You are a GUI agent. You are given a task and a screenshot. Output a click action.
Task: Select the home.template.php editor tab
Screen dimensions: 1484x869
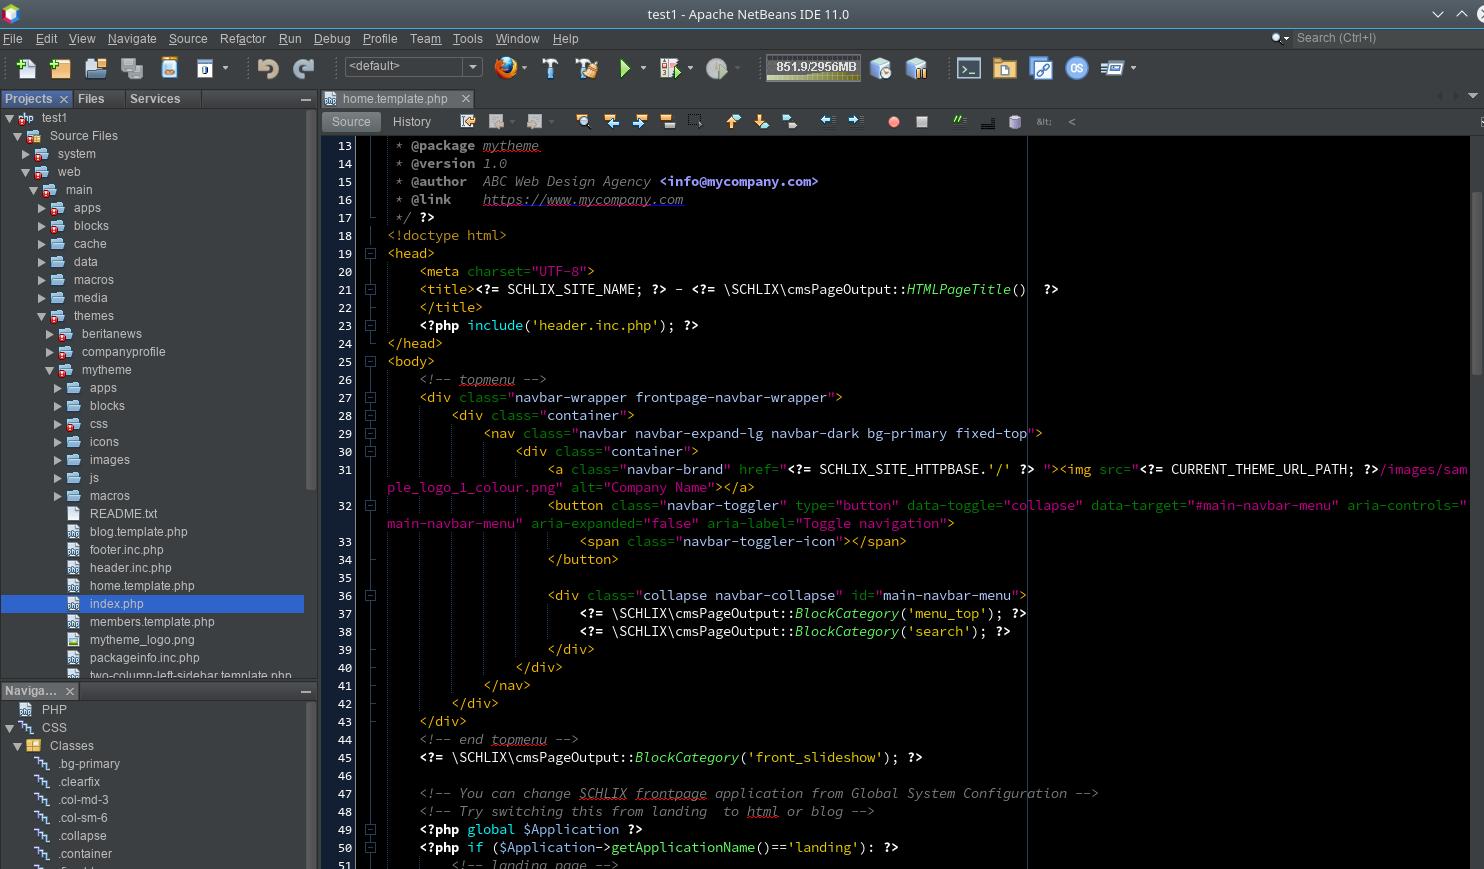(395, 98)
